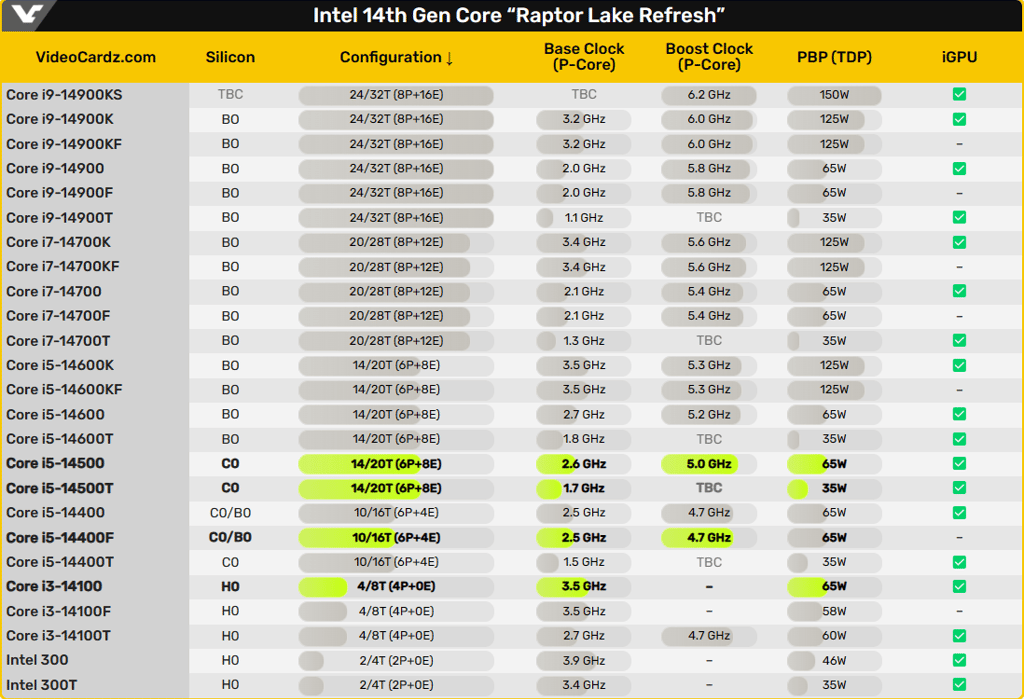Click the green check icon for Core i3-14100T

point(959,635)
